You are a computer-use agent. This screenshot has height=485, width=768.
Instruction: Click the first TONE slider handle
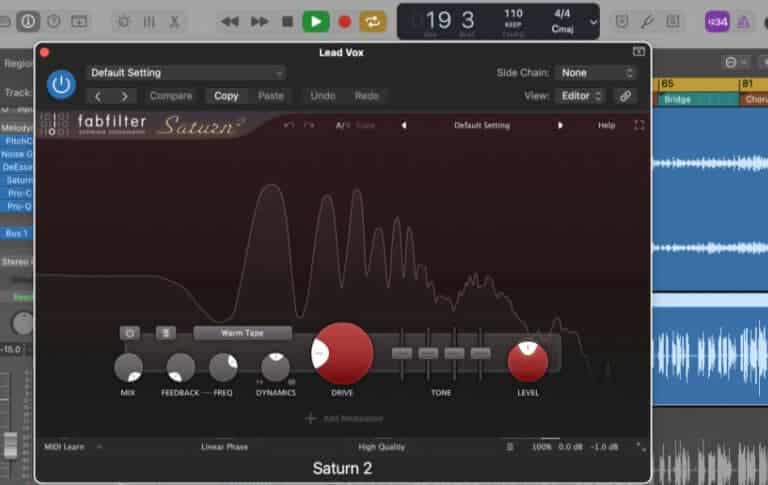coord(402,353)
